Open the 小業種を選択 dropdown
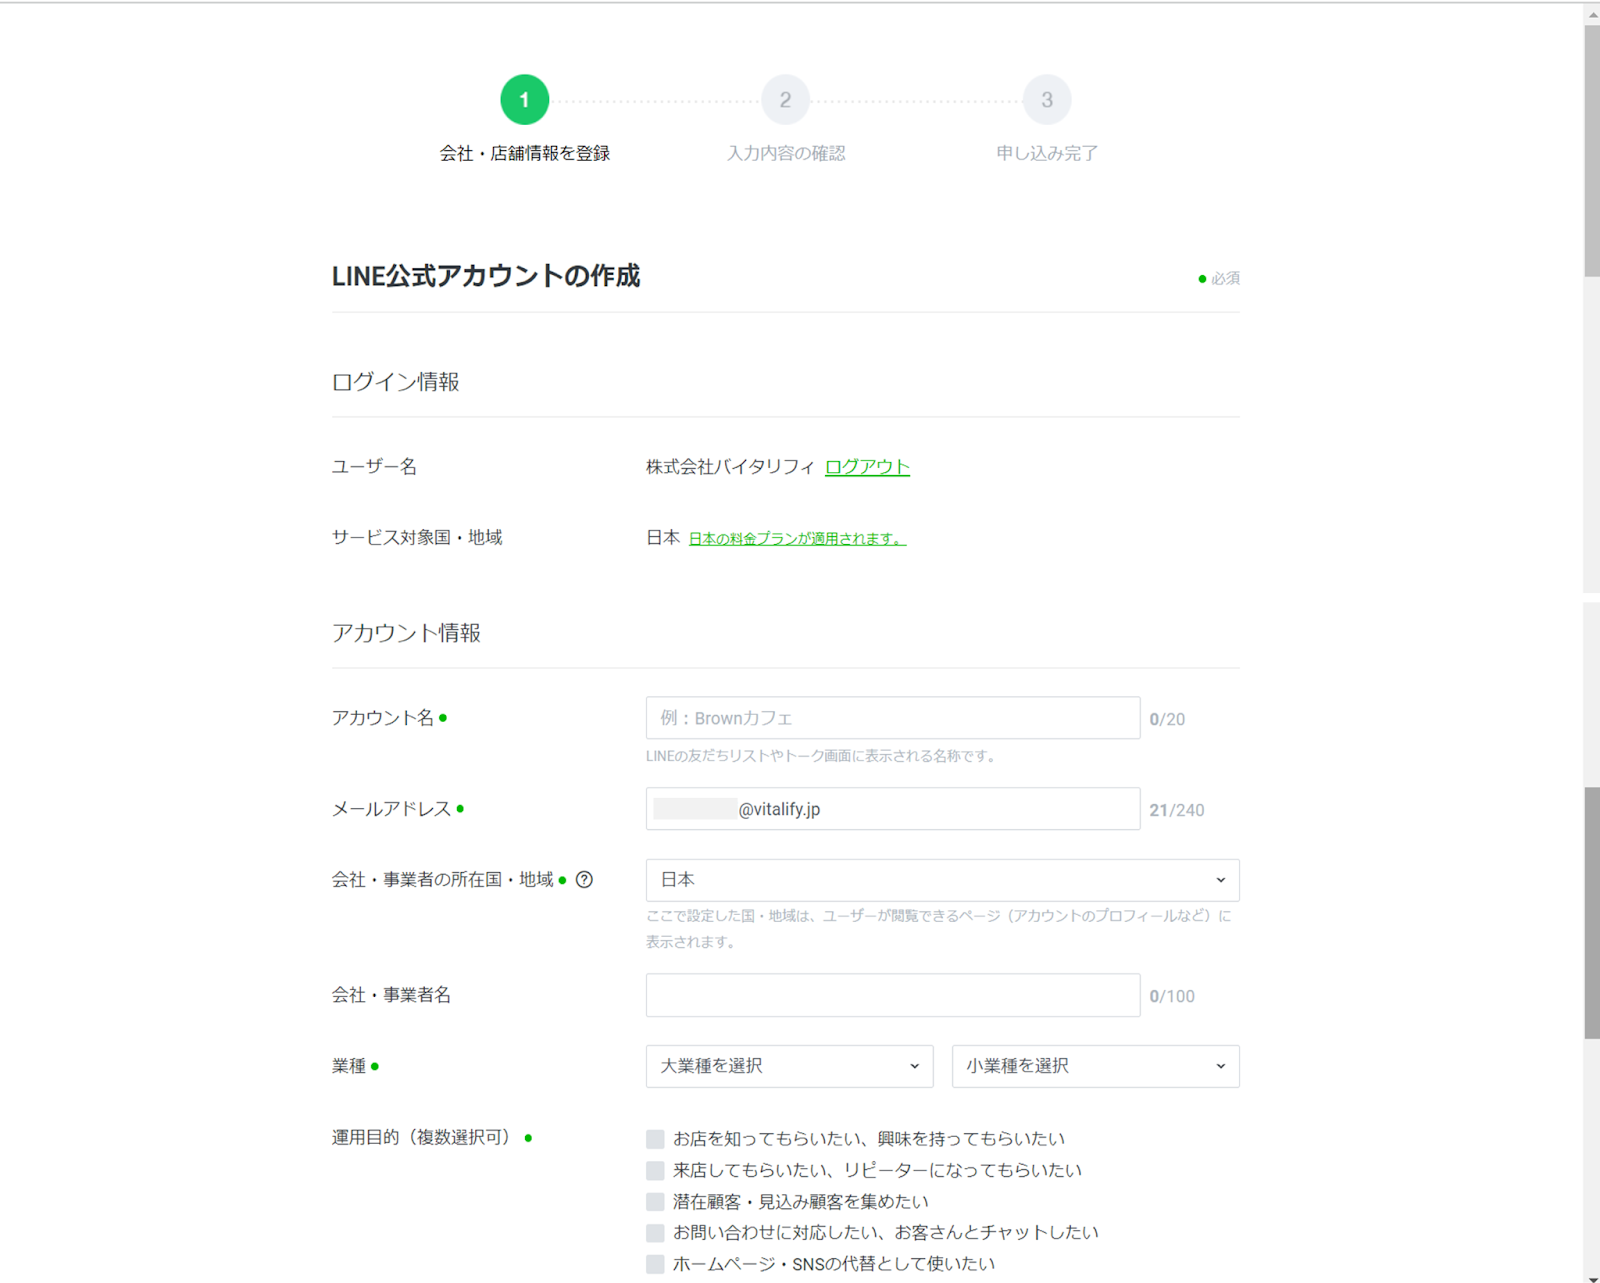Viewport: 1600px width, 1283px height. 1095,1066
